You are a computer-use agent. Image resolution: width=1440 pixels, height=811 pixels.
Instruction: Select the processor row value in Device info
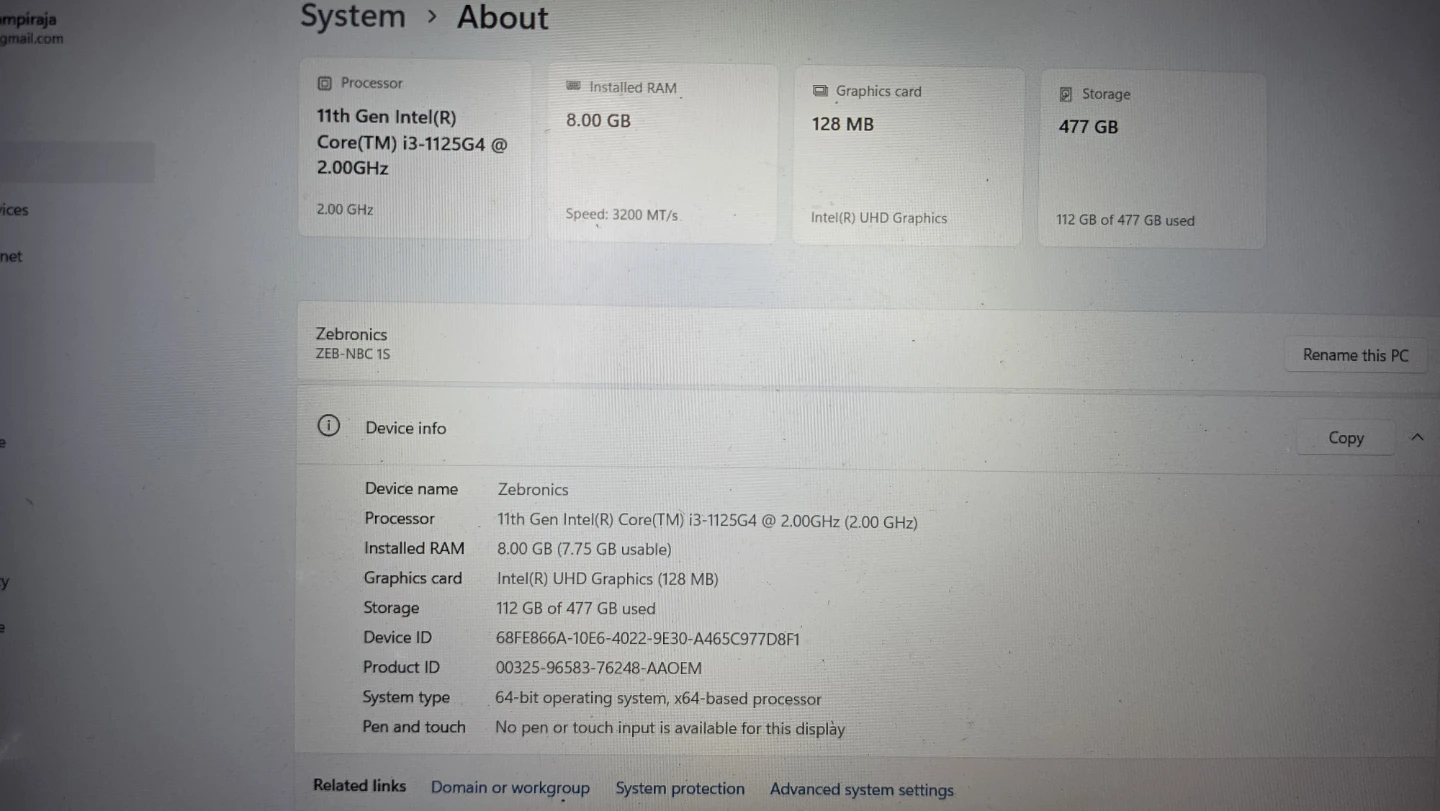coord(707,521)
